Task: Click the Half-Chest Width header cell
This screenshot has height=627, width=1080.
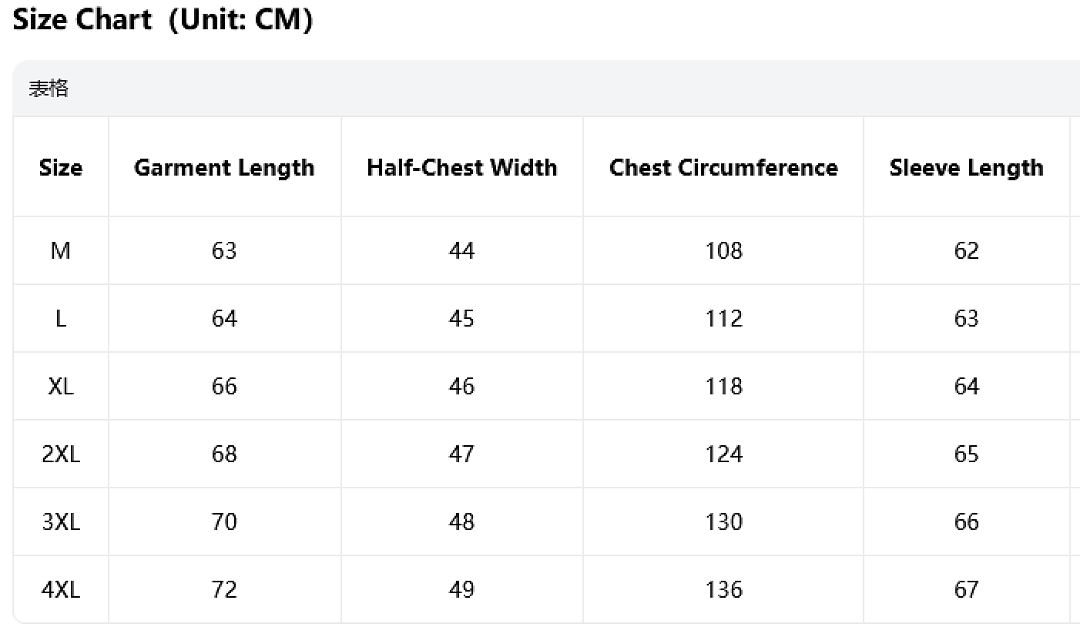Action: [461, 167]
